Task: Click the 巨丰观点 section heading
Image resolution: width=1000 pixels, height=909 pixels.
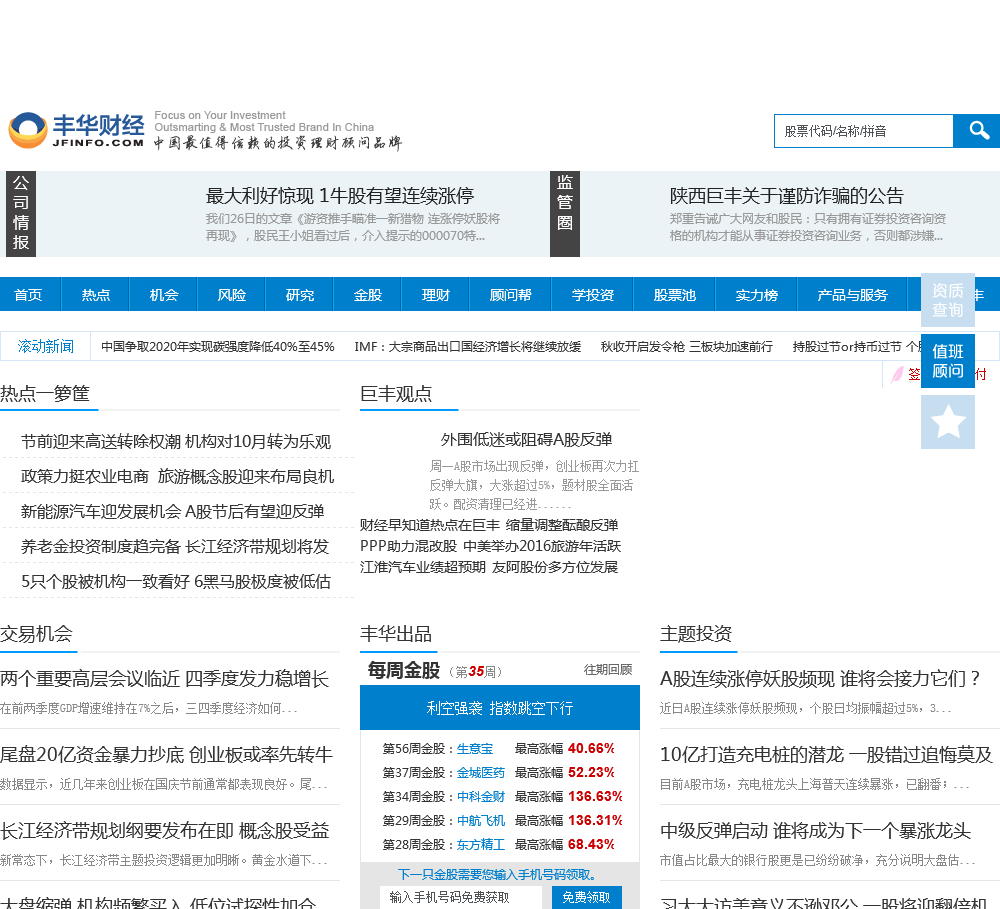Action: coord(396,394)
